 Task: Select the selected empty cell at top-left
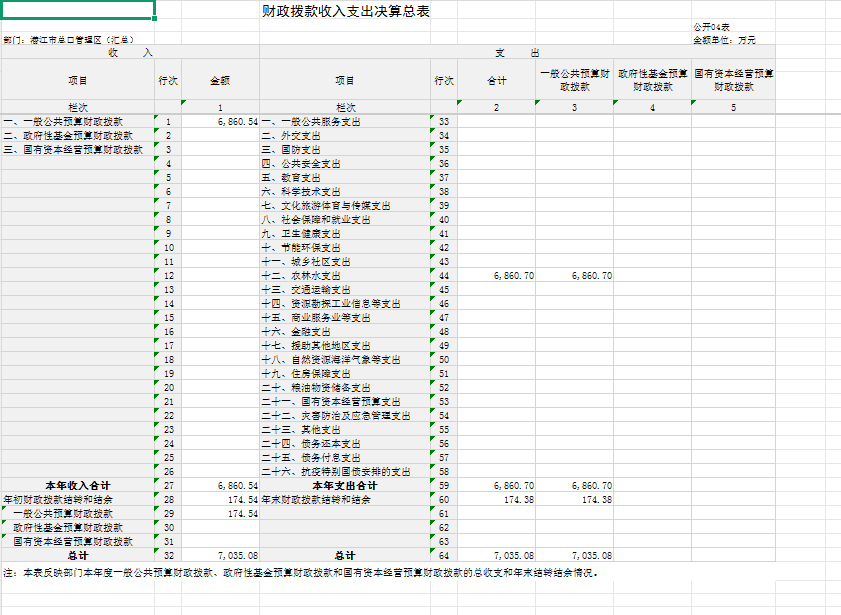pos(78,10)
